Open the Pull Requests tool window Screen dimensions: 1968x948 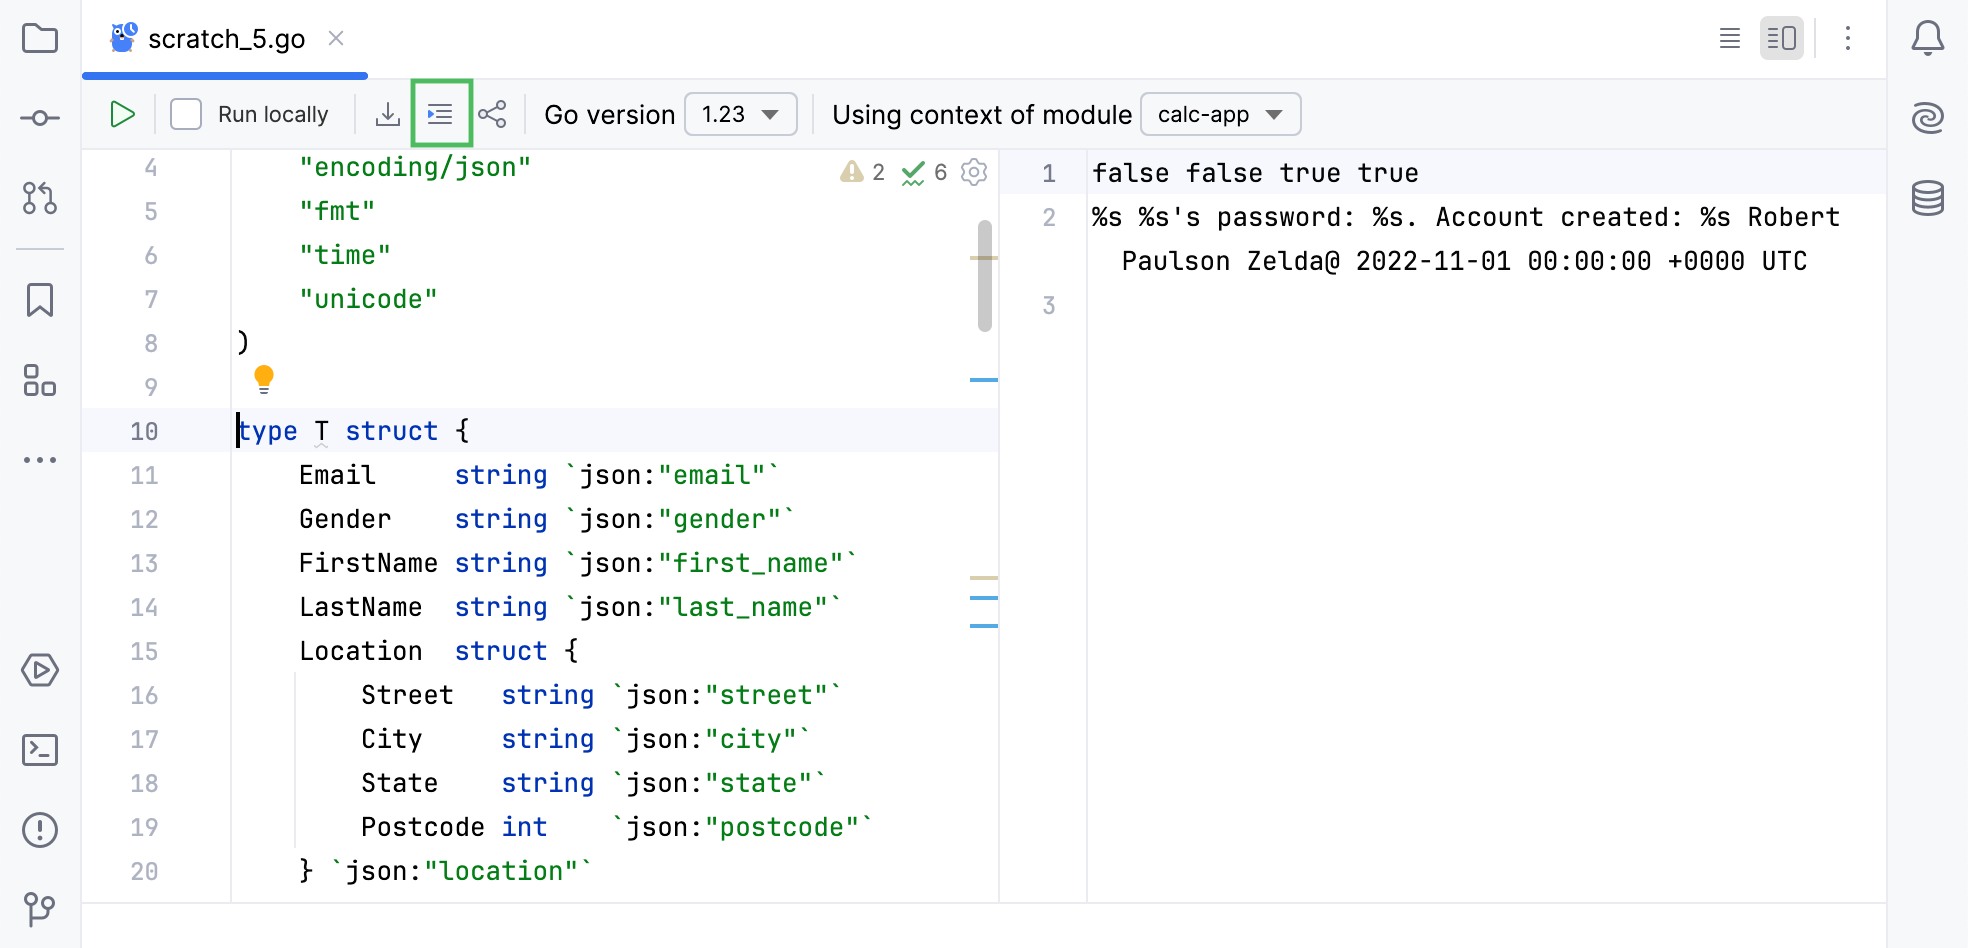(39, 199)
